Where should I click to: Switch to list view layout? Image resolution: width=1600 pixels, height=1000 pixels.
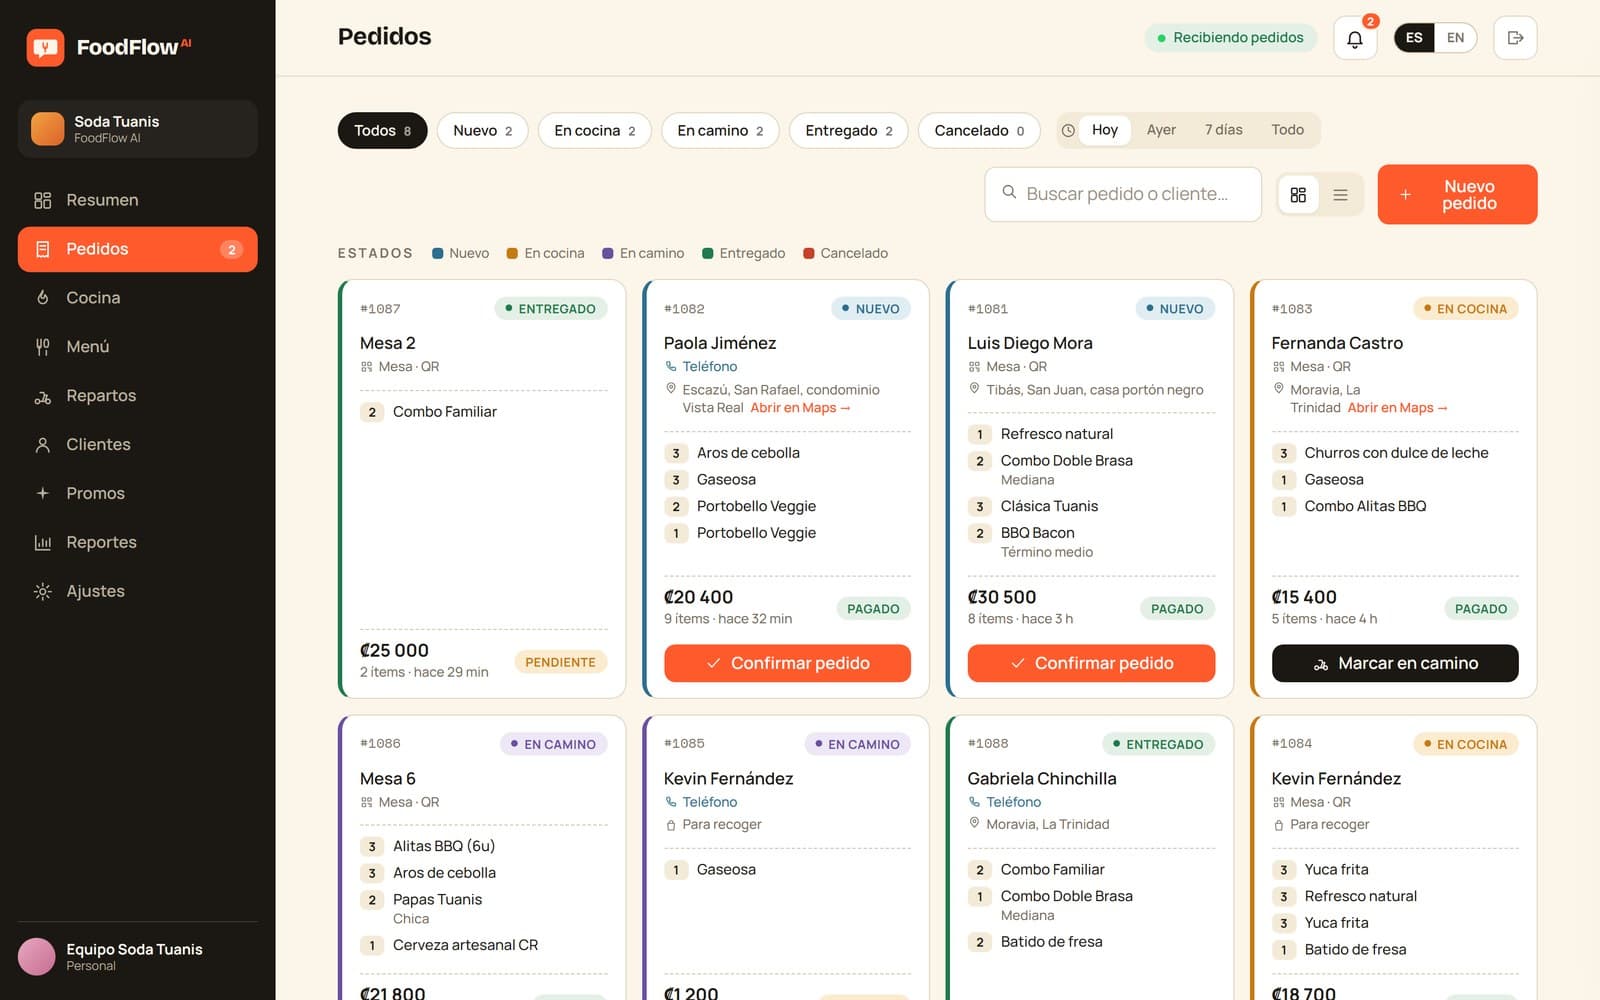1341,195
